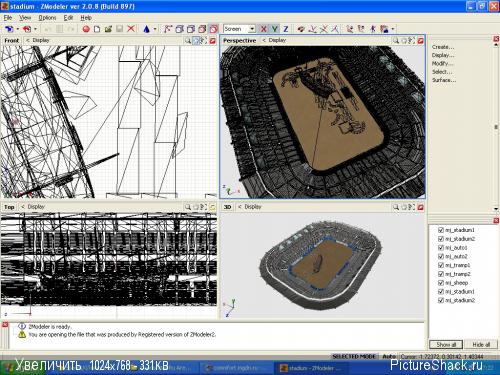Open the Edit menu

click(x=68, y=18)
